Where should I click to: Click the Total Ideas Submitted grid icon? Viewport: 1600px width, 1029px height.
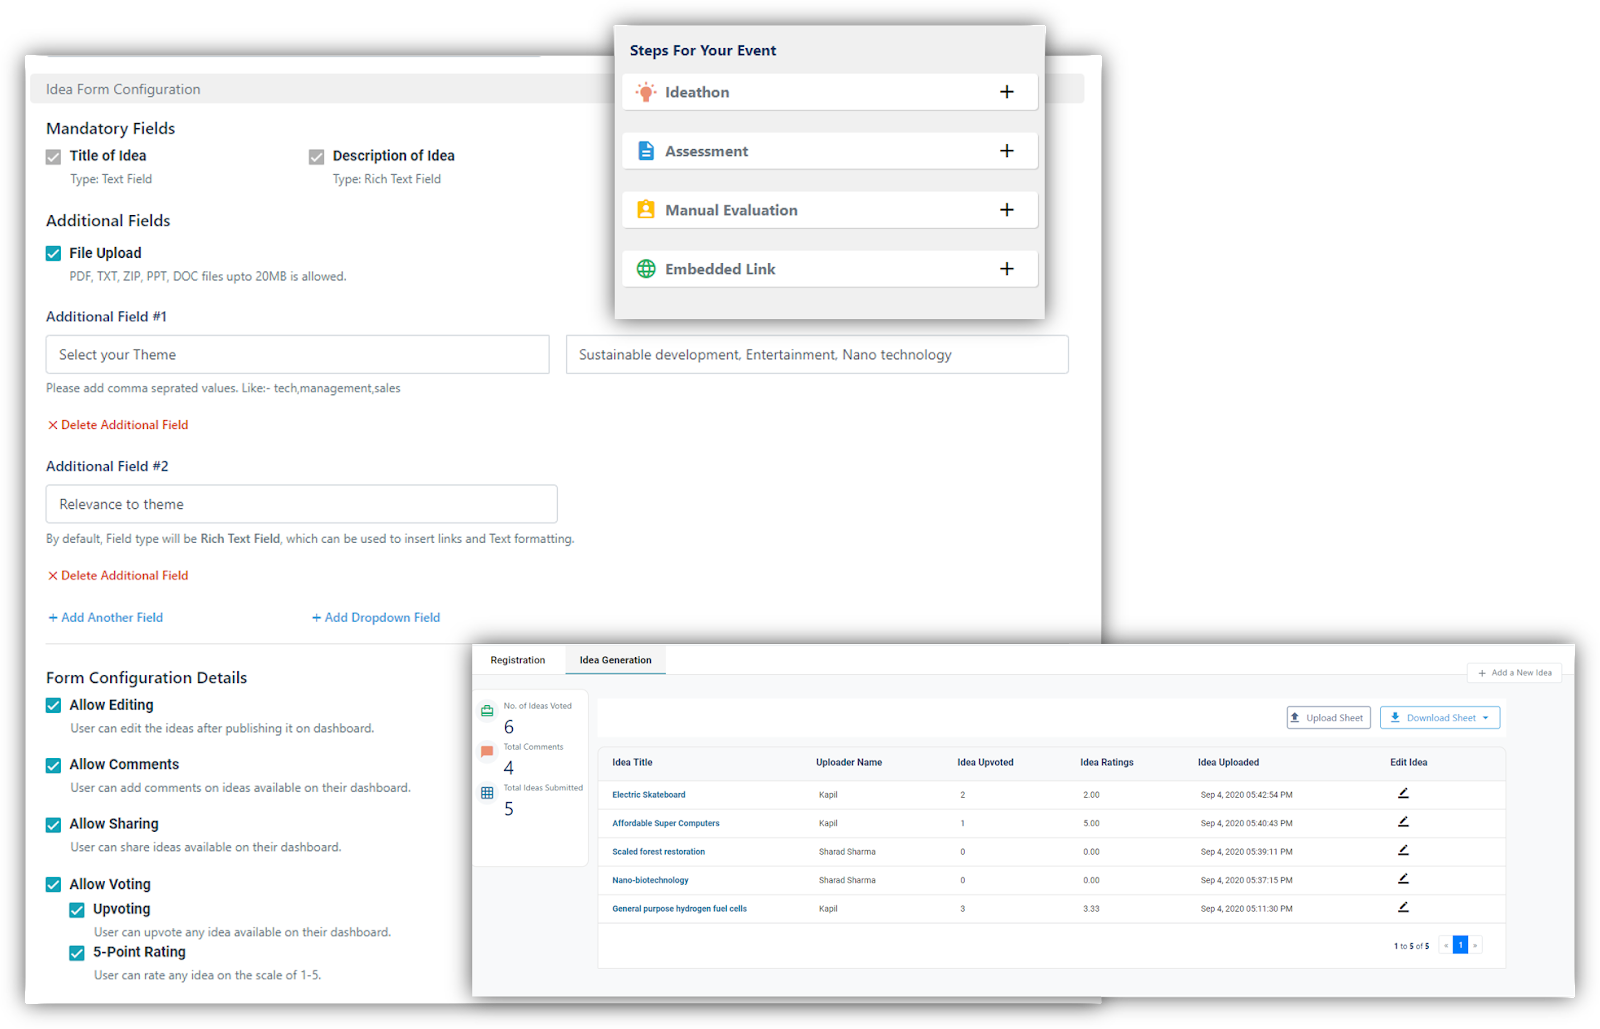pyautogui.click(x=487, y=793)
